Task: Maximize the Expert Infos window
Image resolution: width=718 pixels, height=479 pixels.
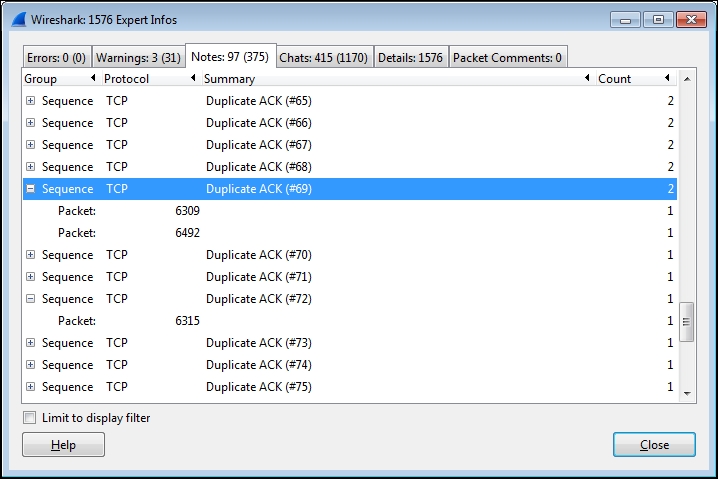Action: pos(658,20)
